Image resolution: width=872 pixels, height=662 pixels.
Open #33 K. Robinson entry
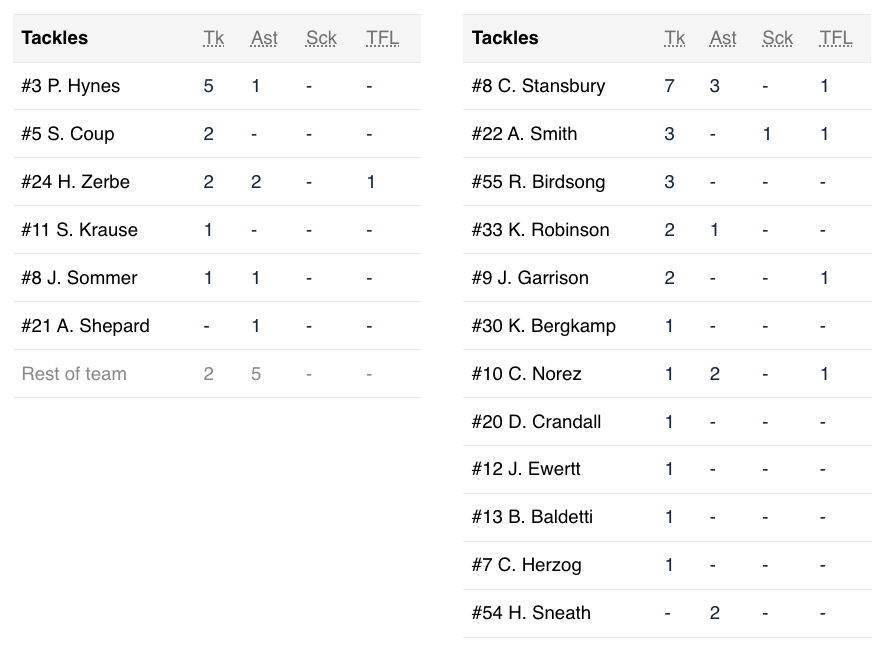[x=540, y=230]
